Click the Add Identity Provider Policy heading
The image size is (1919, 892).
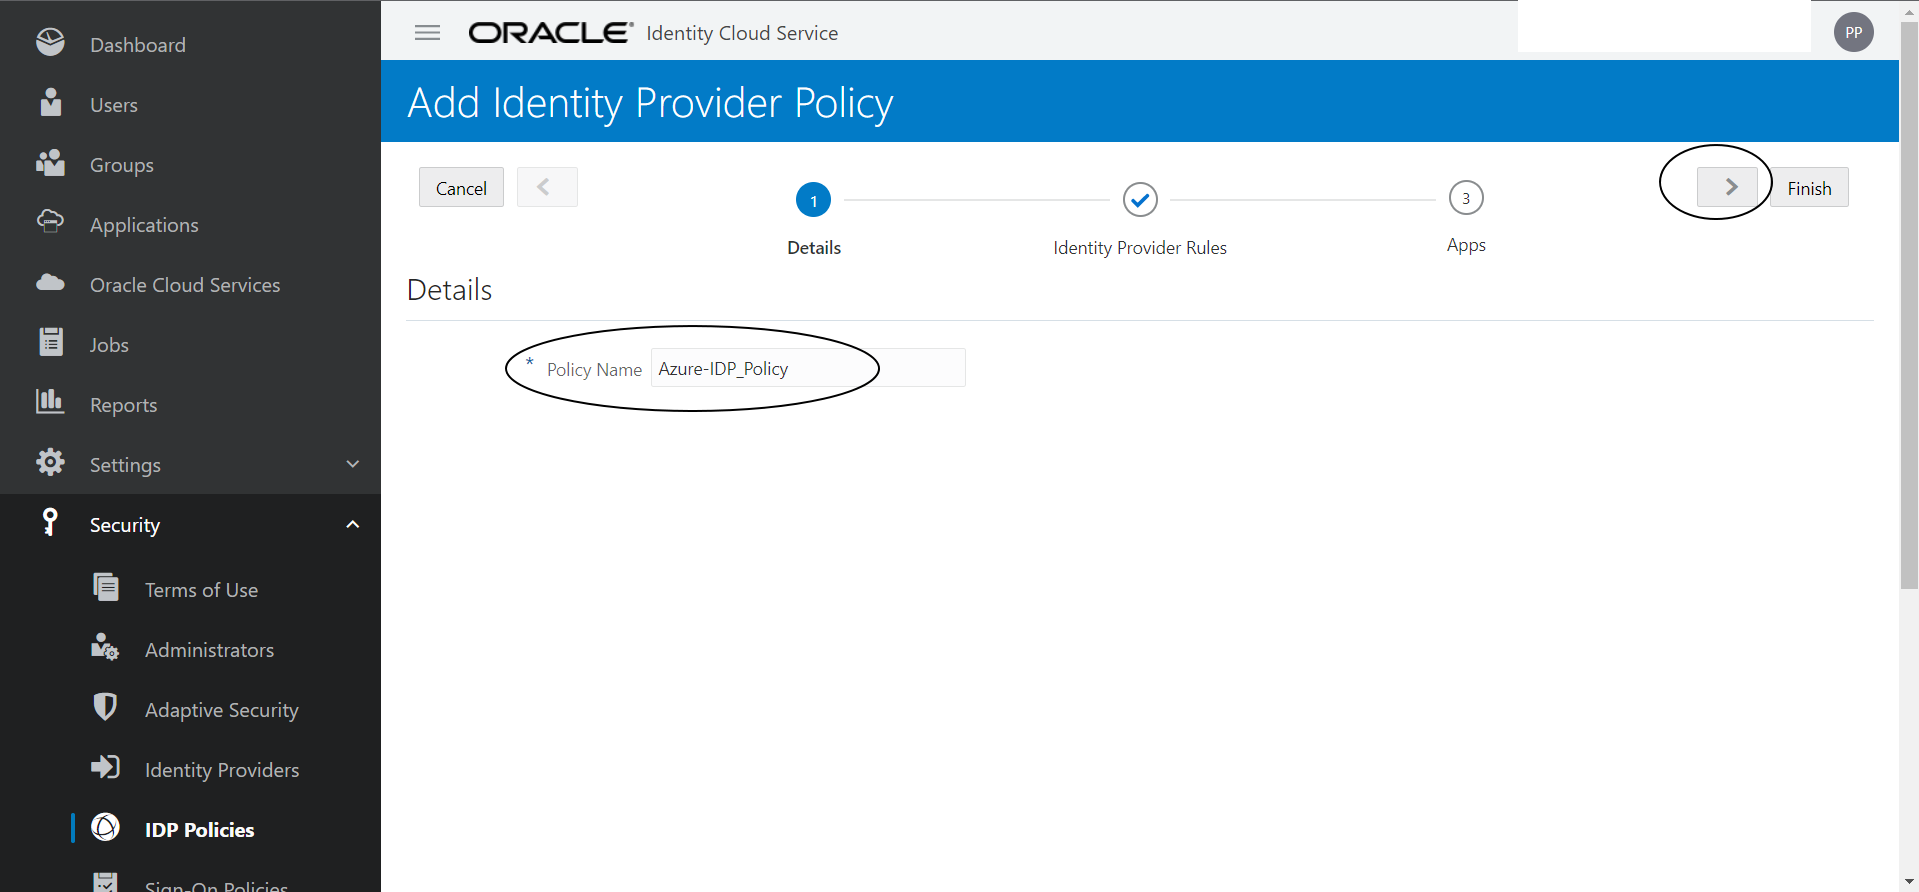pos(650,103)
